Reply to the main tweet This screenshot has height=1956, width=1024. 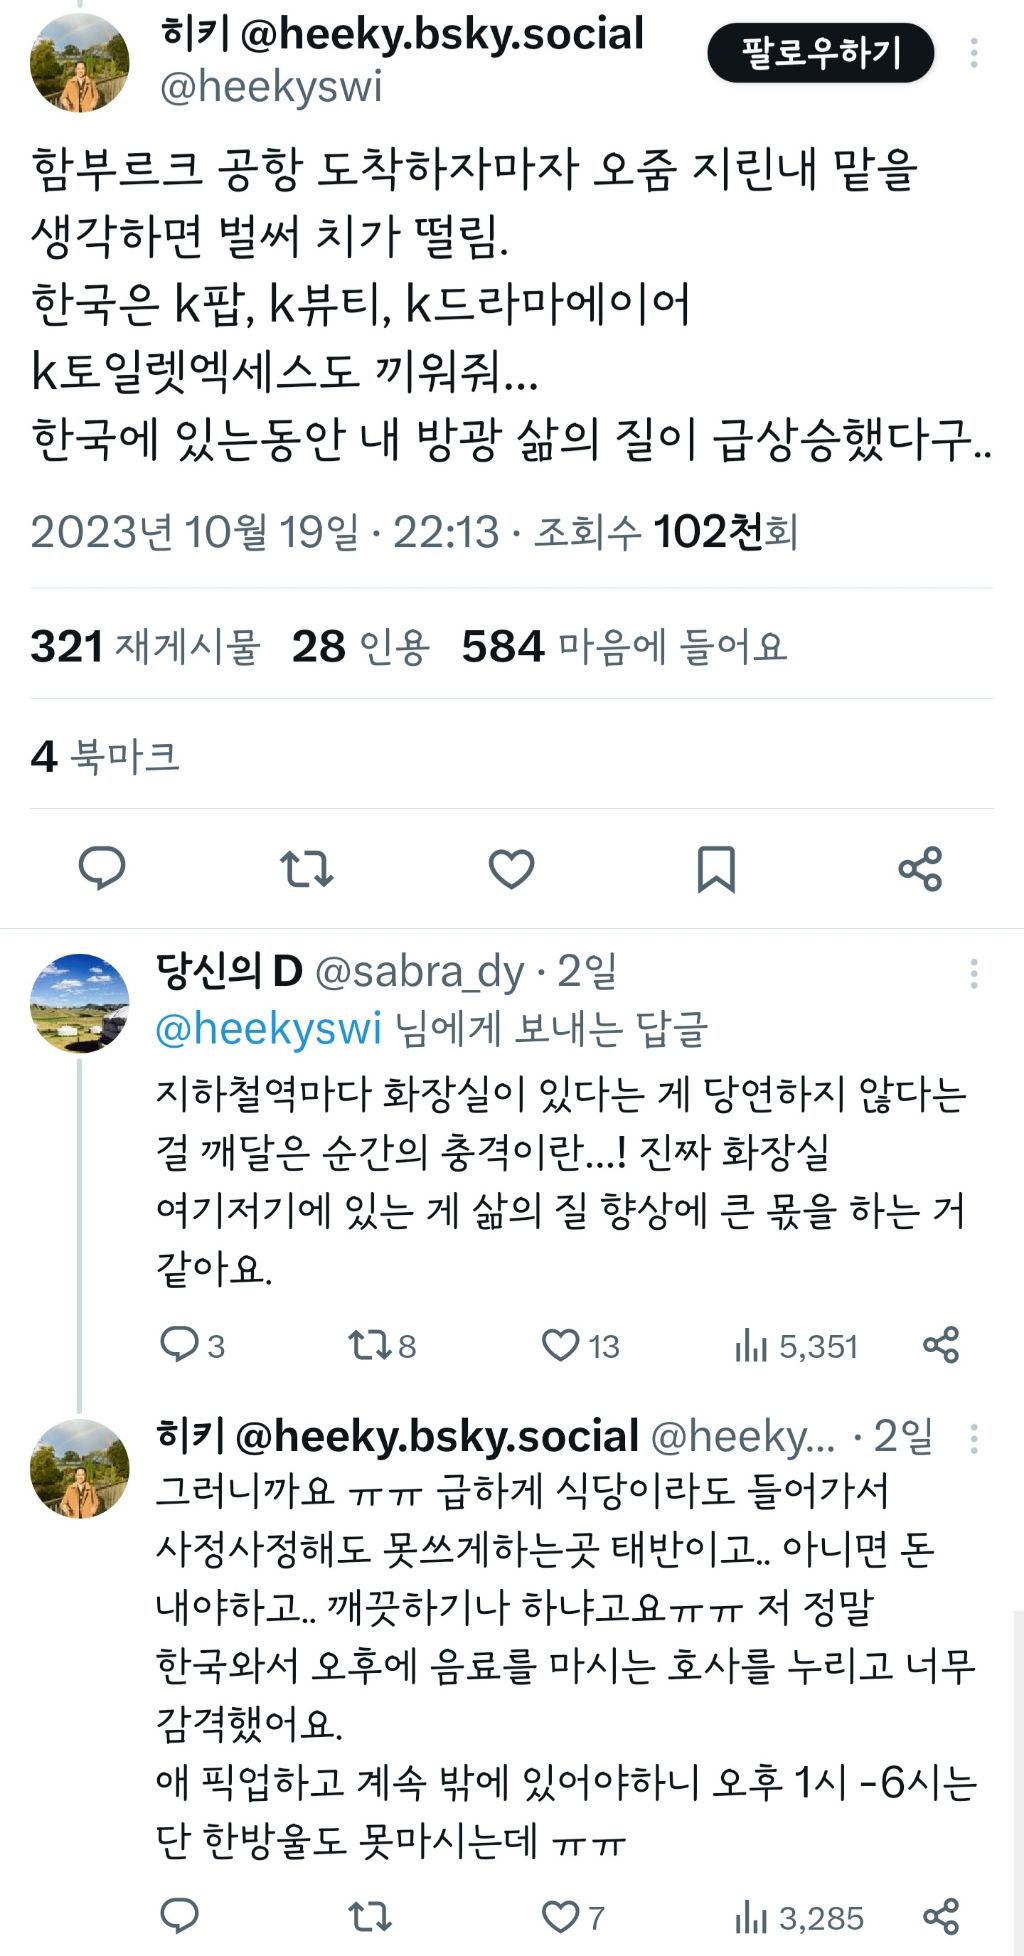coord(102,868)
